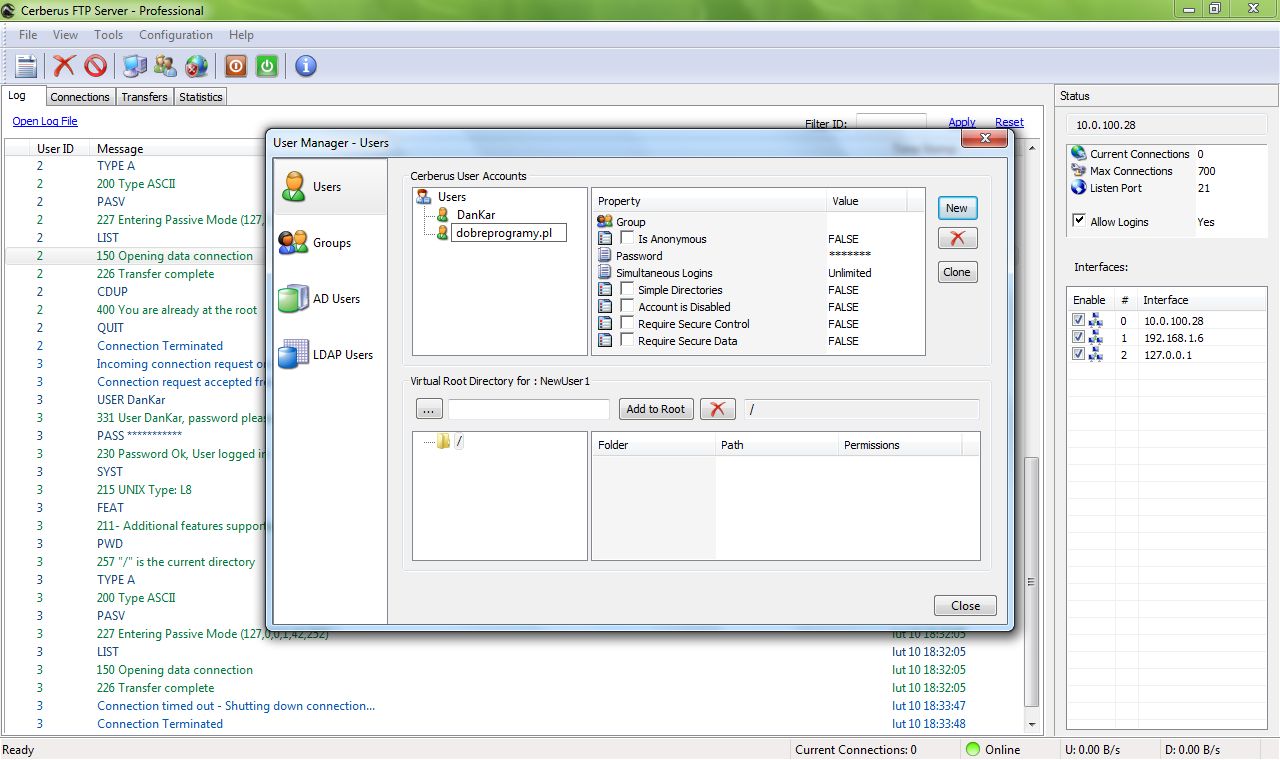Click the Listen Port globe icon
This screenshot has height=760, width=1280.
pos(1078,187)
